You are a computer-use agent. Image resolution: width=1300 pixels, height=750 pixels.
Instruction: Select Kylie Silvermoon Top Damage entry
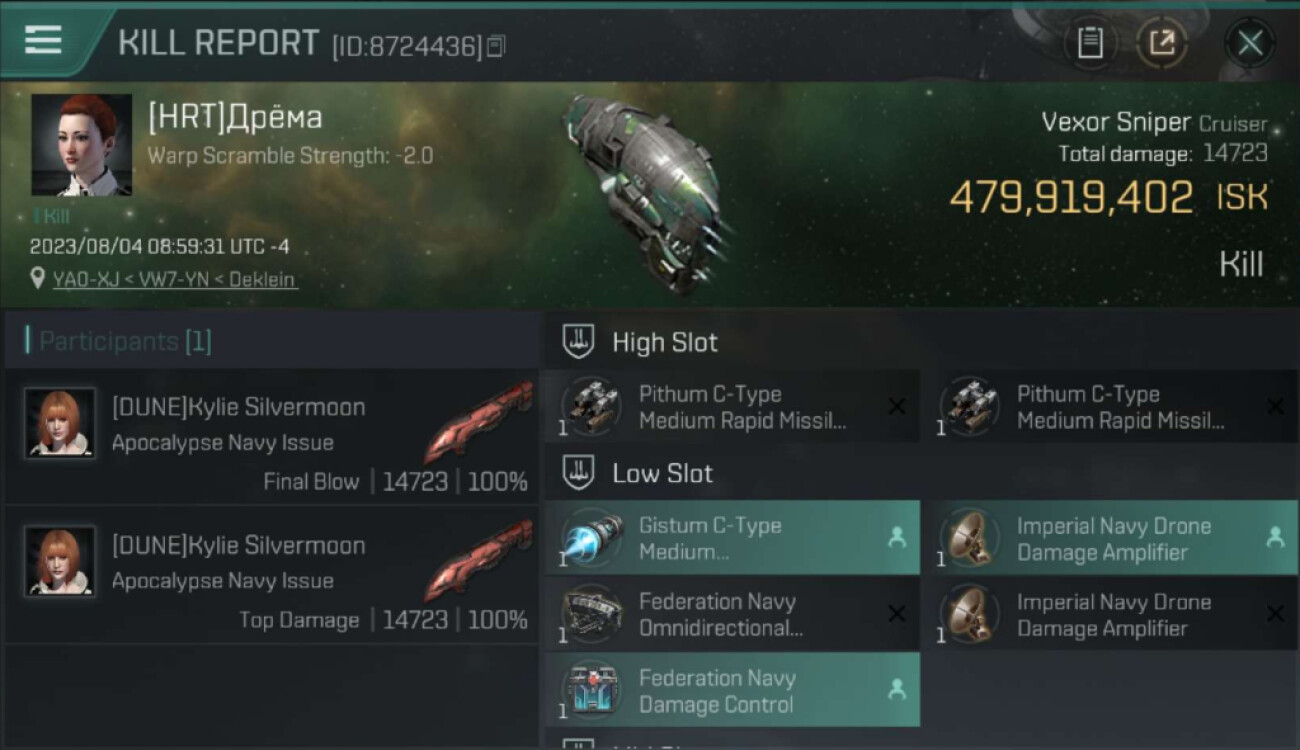coord(272,576)
